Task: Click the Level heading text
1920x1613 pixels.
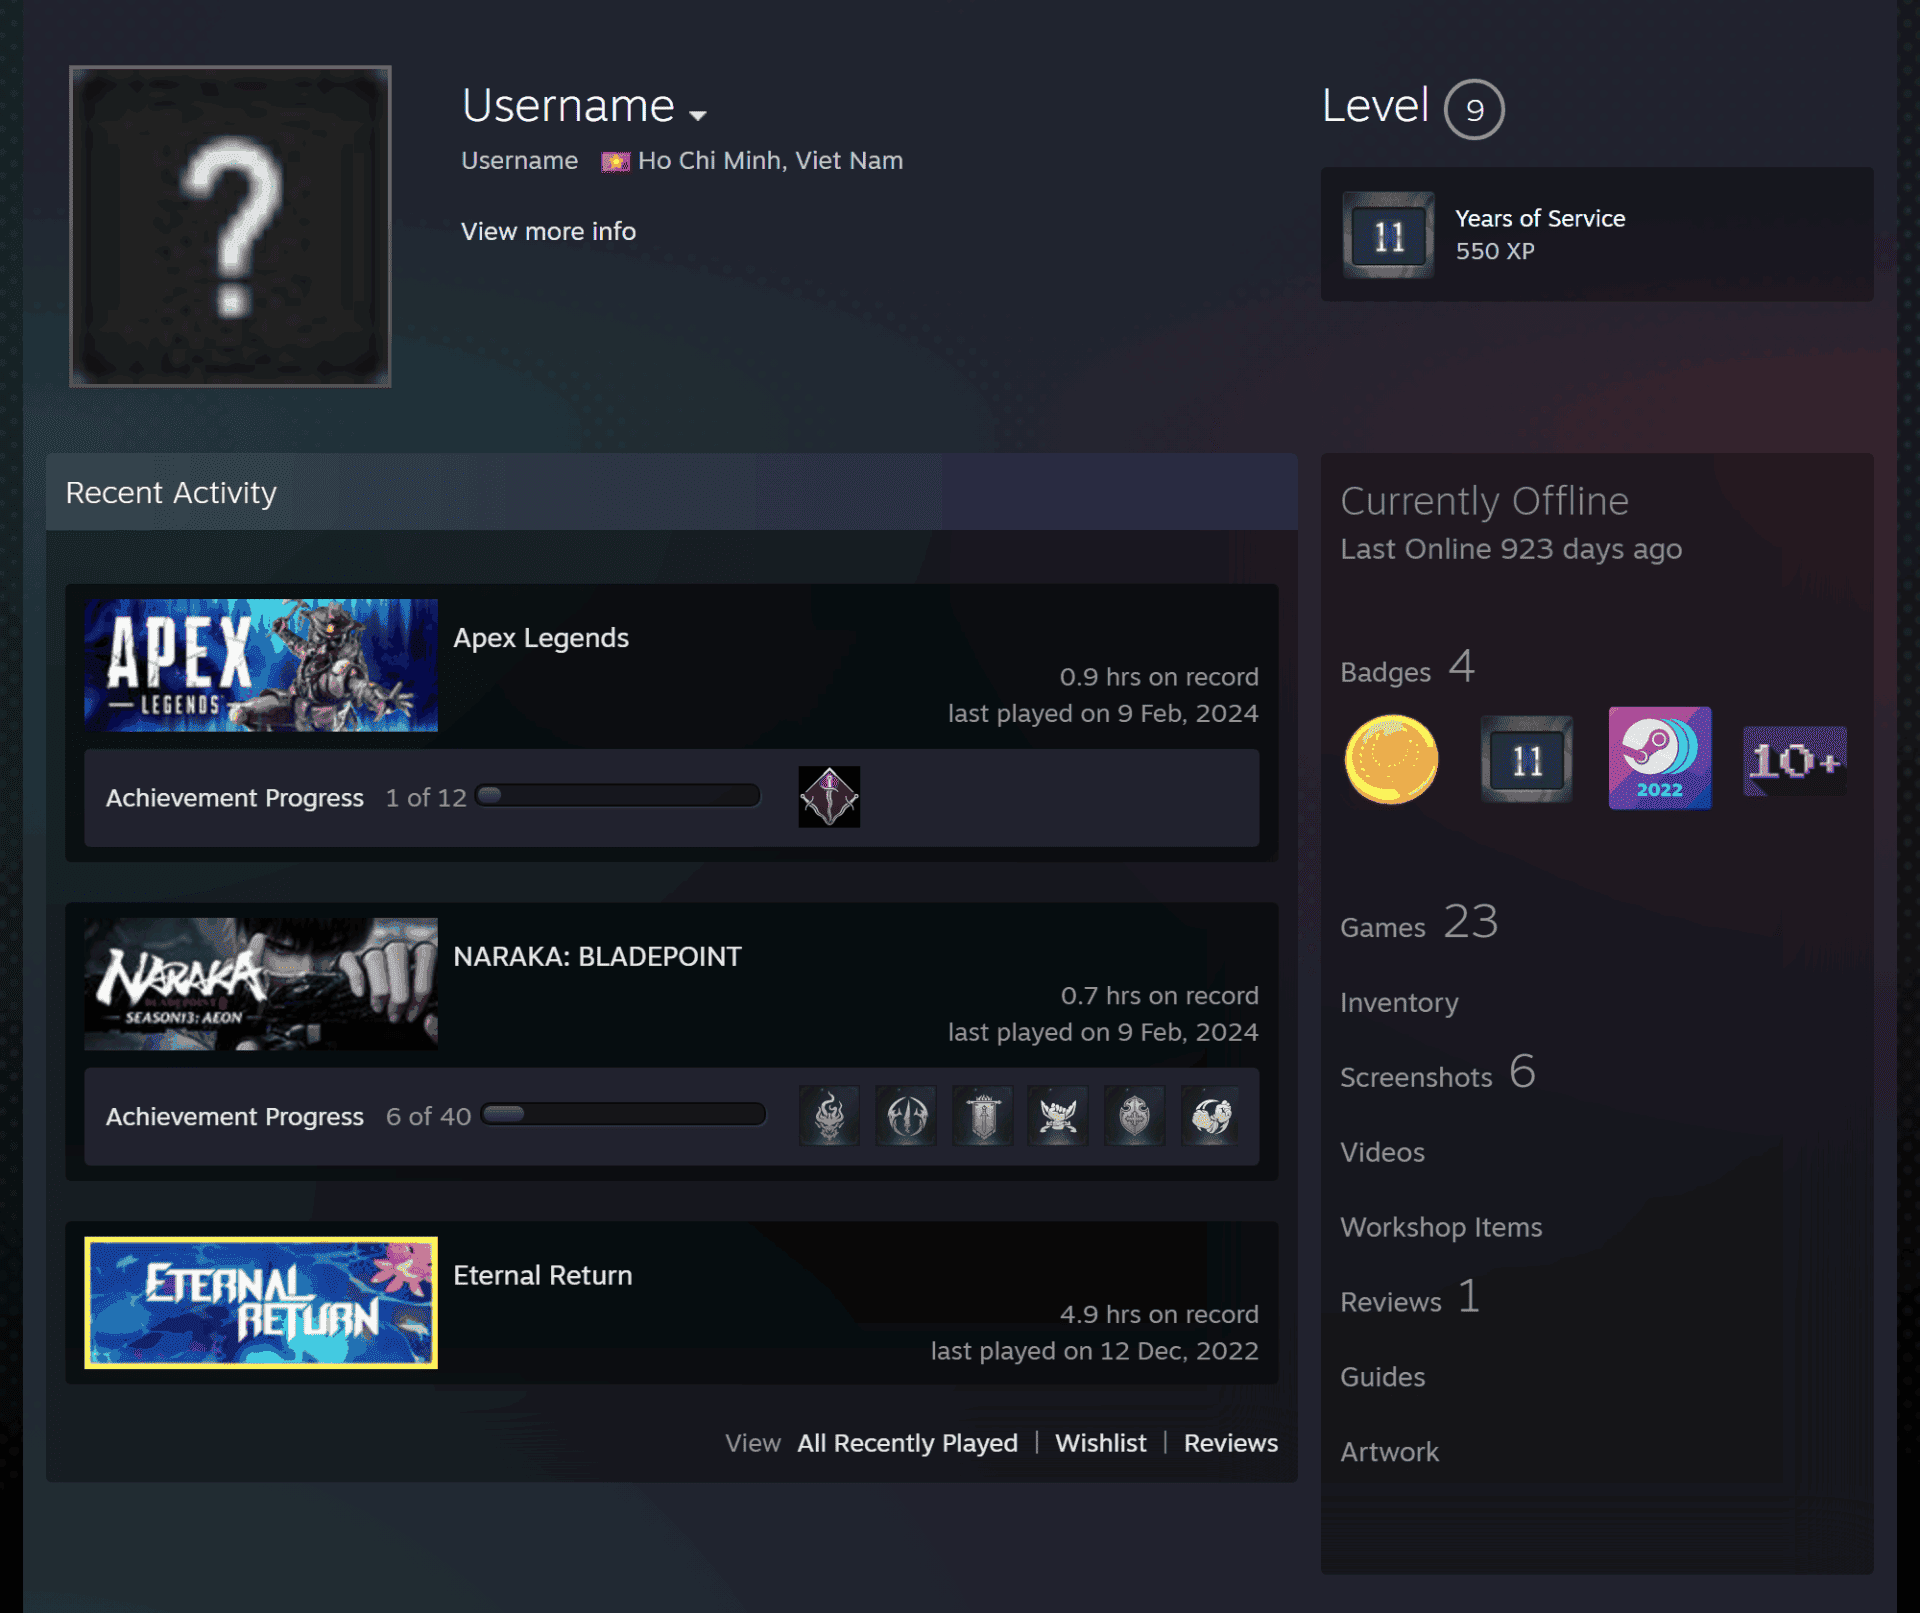Action: click(x=1375, y=106)
